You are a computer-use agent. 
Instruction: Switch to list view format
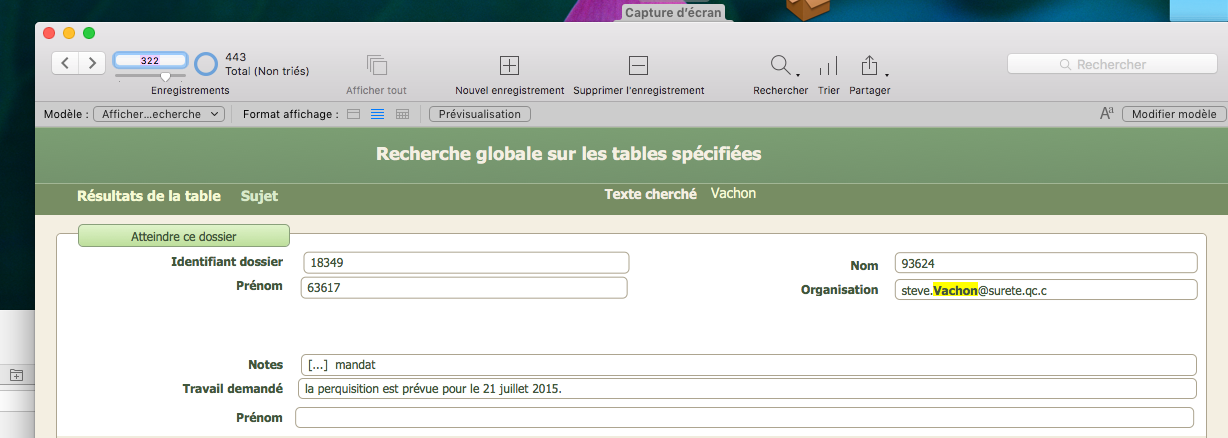click(x=378, y=114)
